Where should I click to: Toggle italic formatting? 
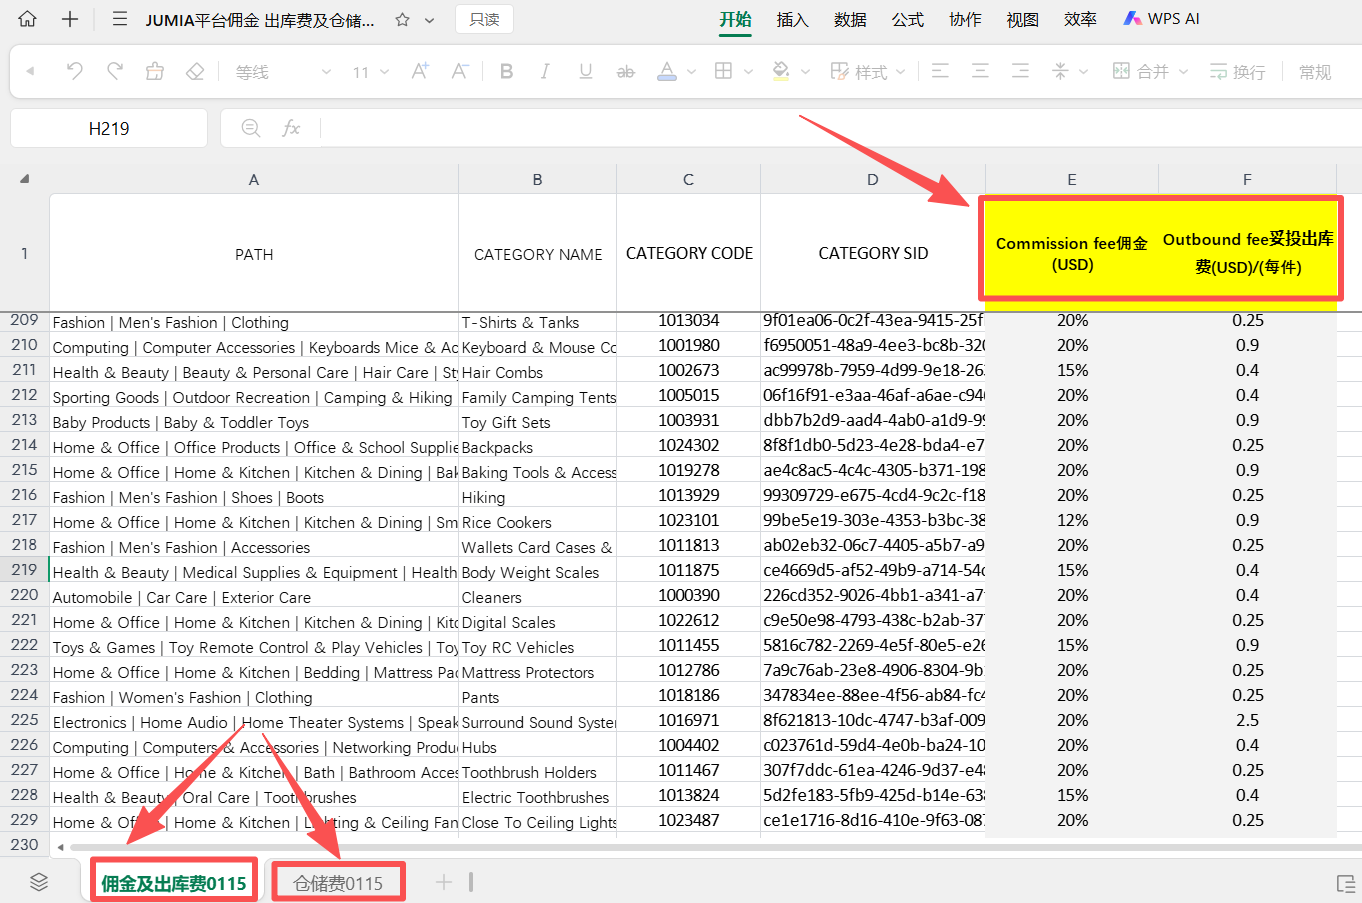point(545,71)
